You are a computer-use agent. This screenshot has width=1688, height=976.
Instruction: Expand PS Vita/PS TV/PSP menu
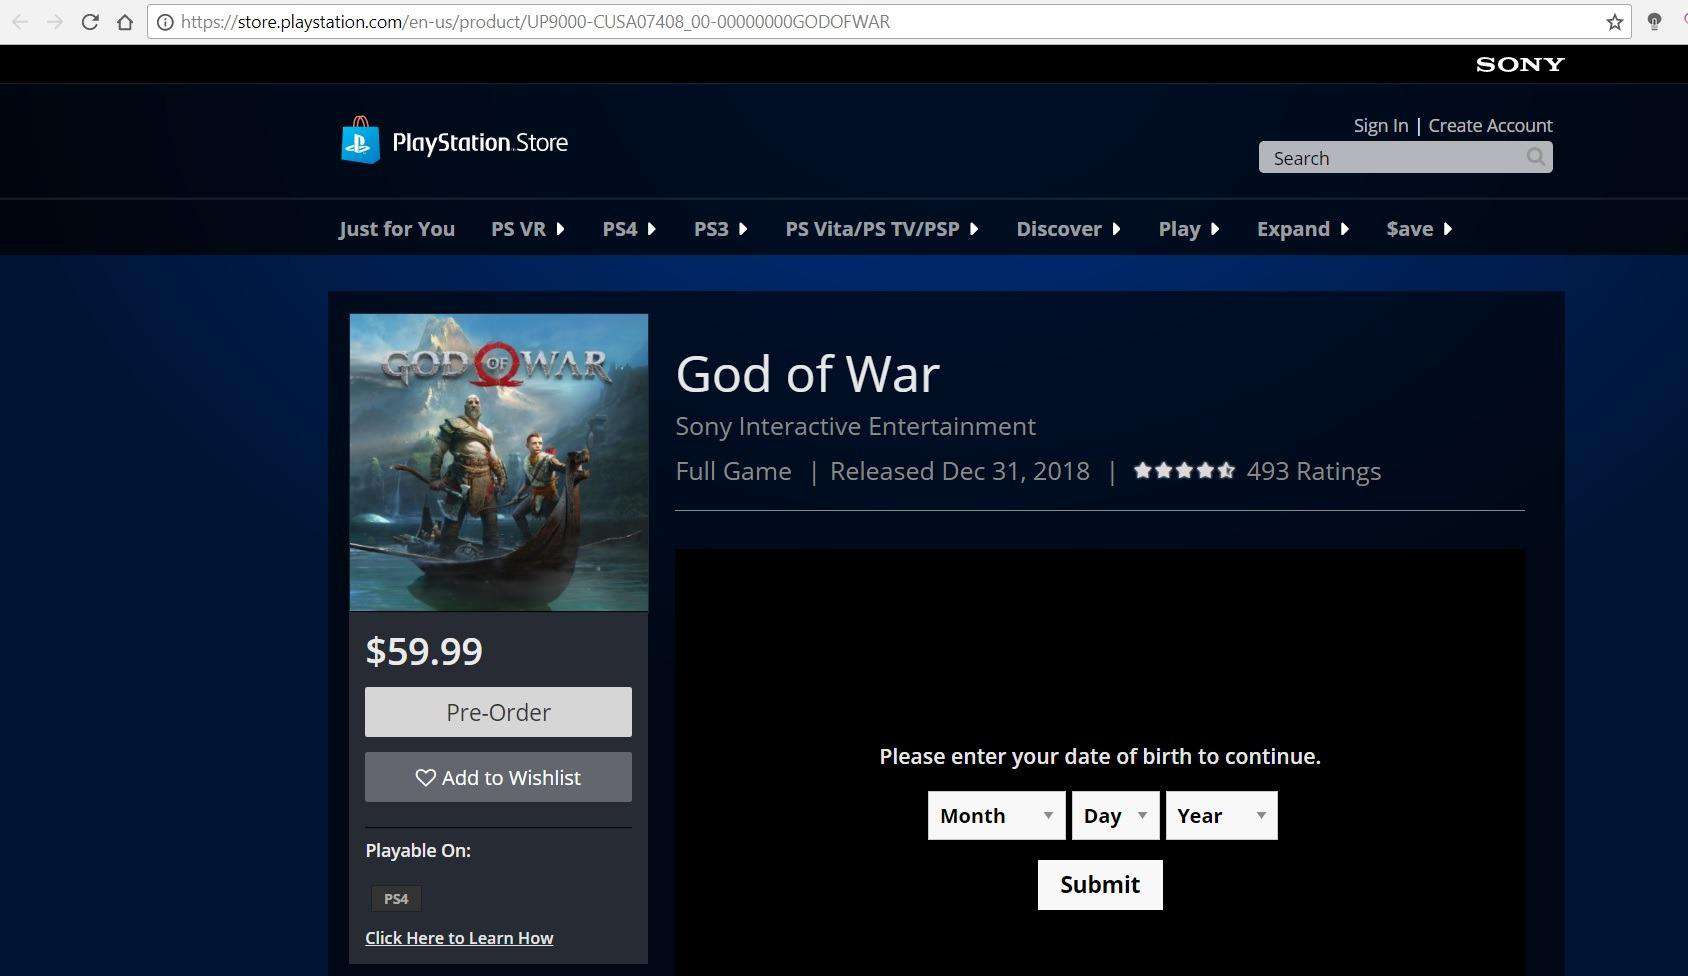click(x=882, y=229)
